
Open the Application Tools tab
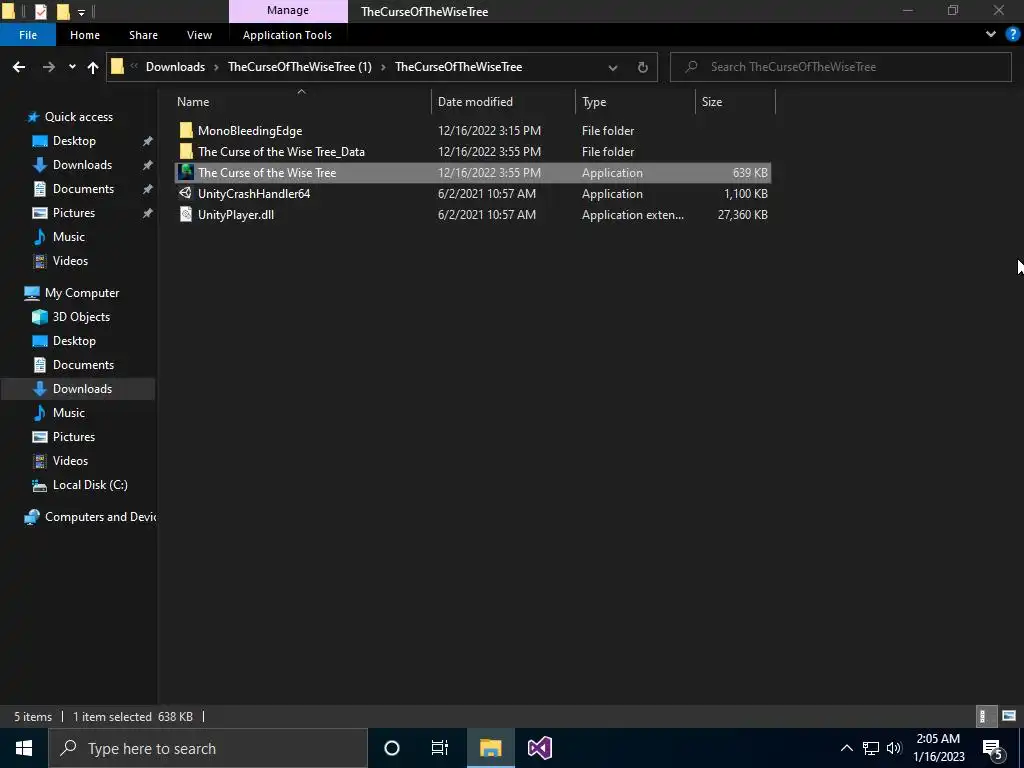(x=287, y=35)
